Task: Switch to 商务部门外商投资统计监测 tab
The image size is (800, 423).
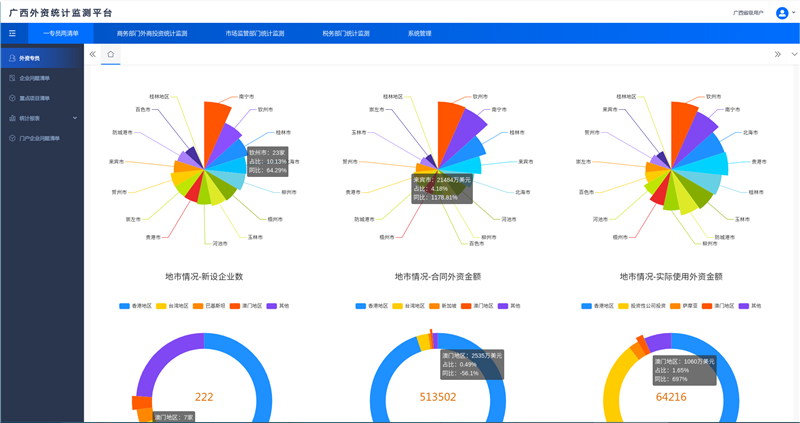Action: point(152,33)
